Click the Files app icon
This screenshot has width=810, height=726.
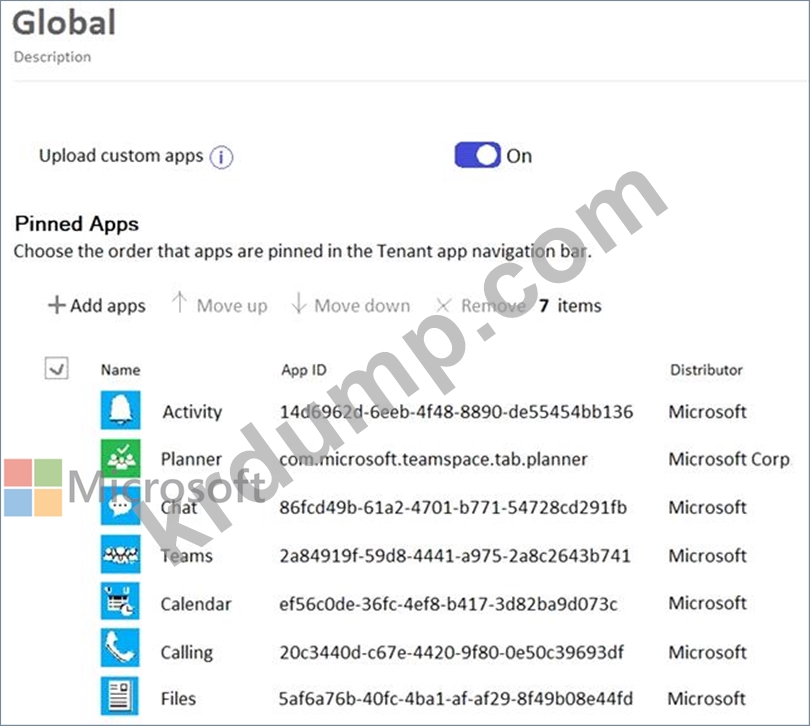pos(121,697)
